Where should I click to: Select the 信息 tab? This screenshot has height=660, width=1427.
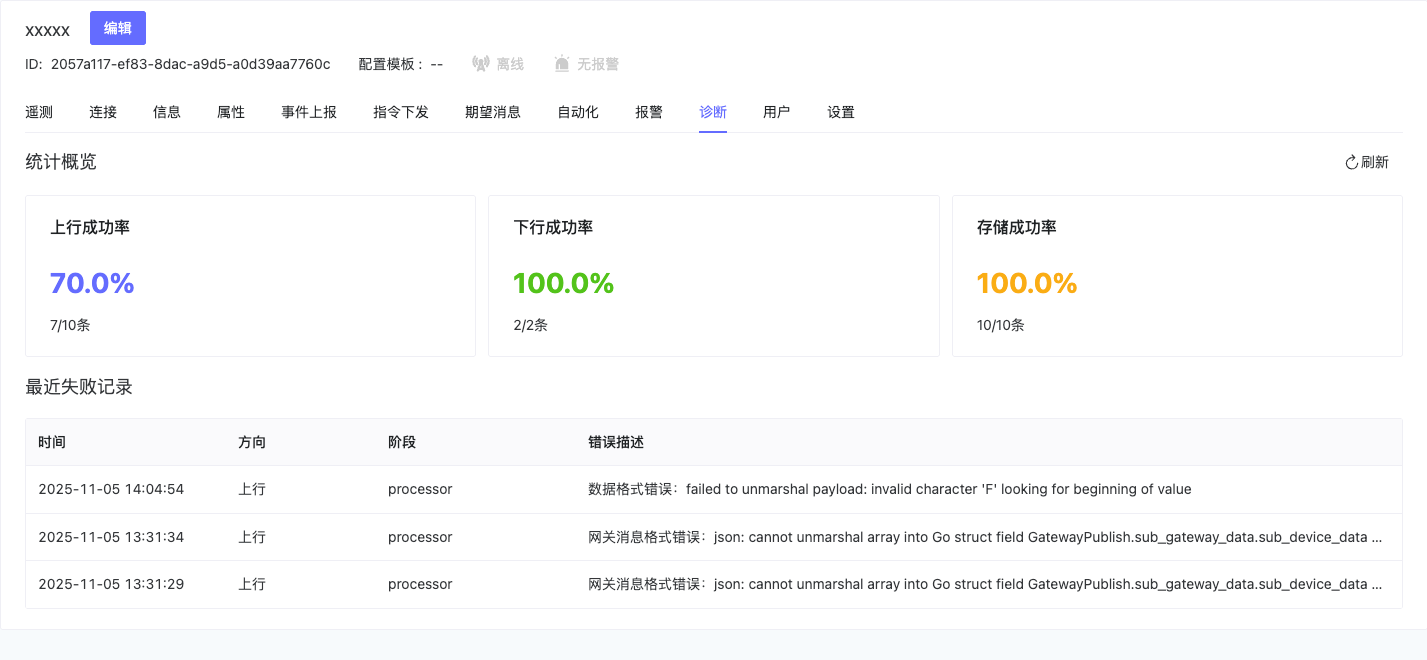coord(166,112)
